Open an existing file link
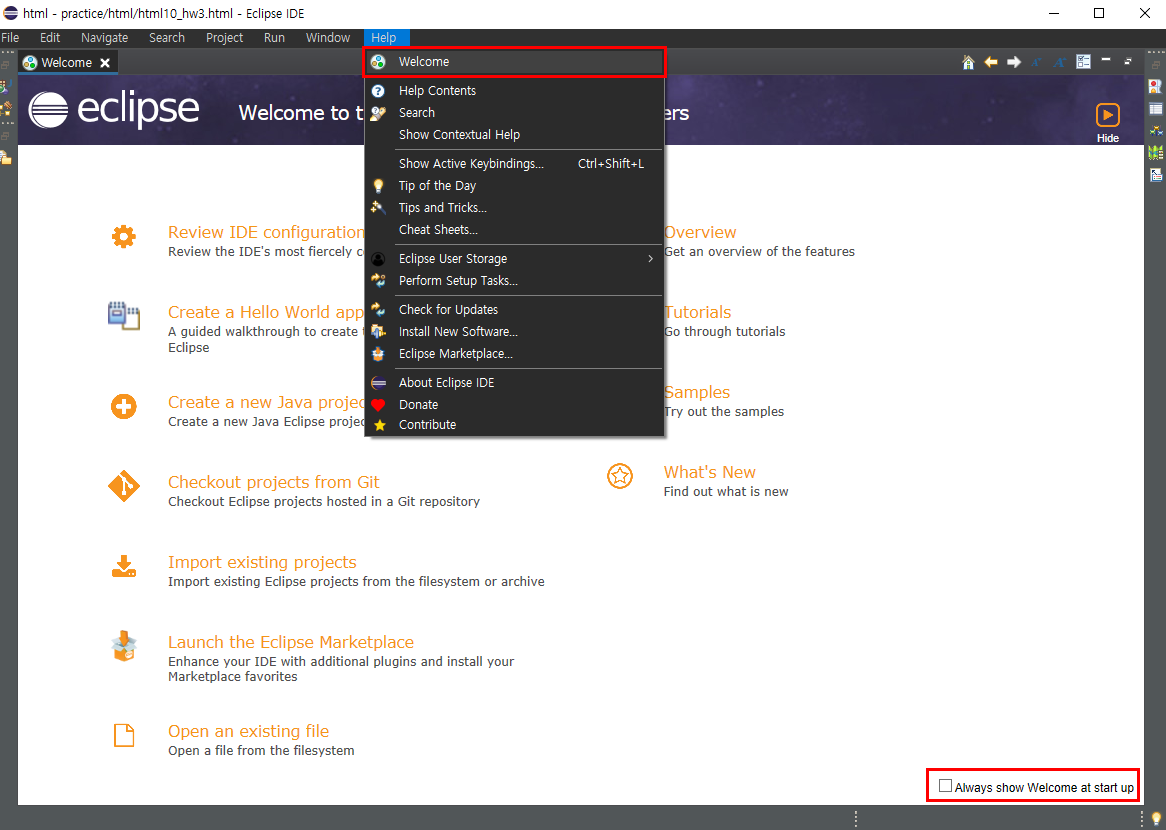1166x830 pixels. pyautogui.click(x=248, y=731)
